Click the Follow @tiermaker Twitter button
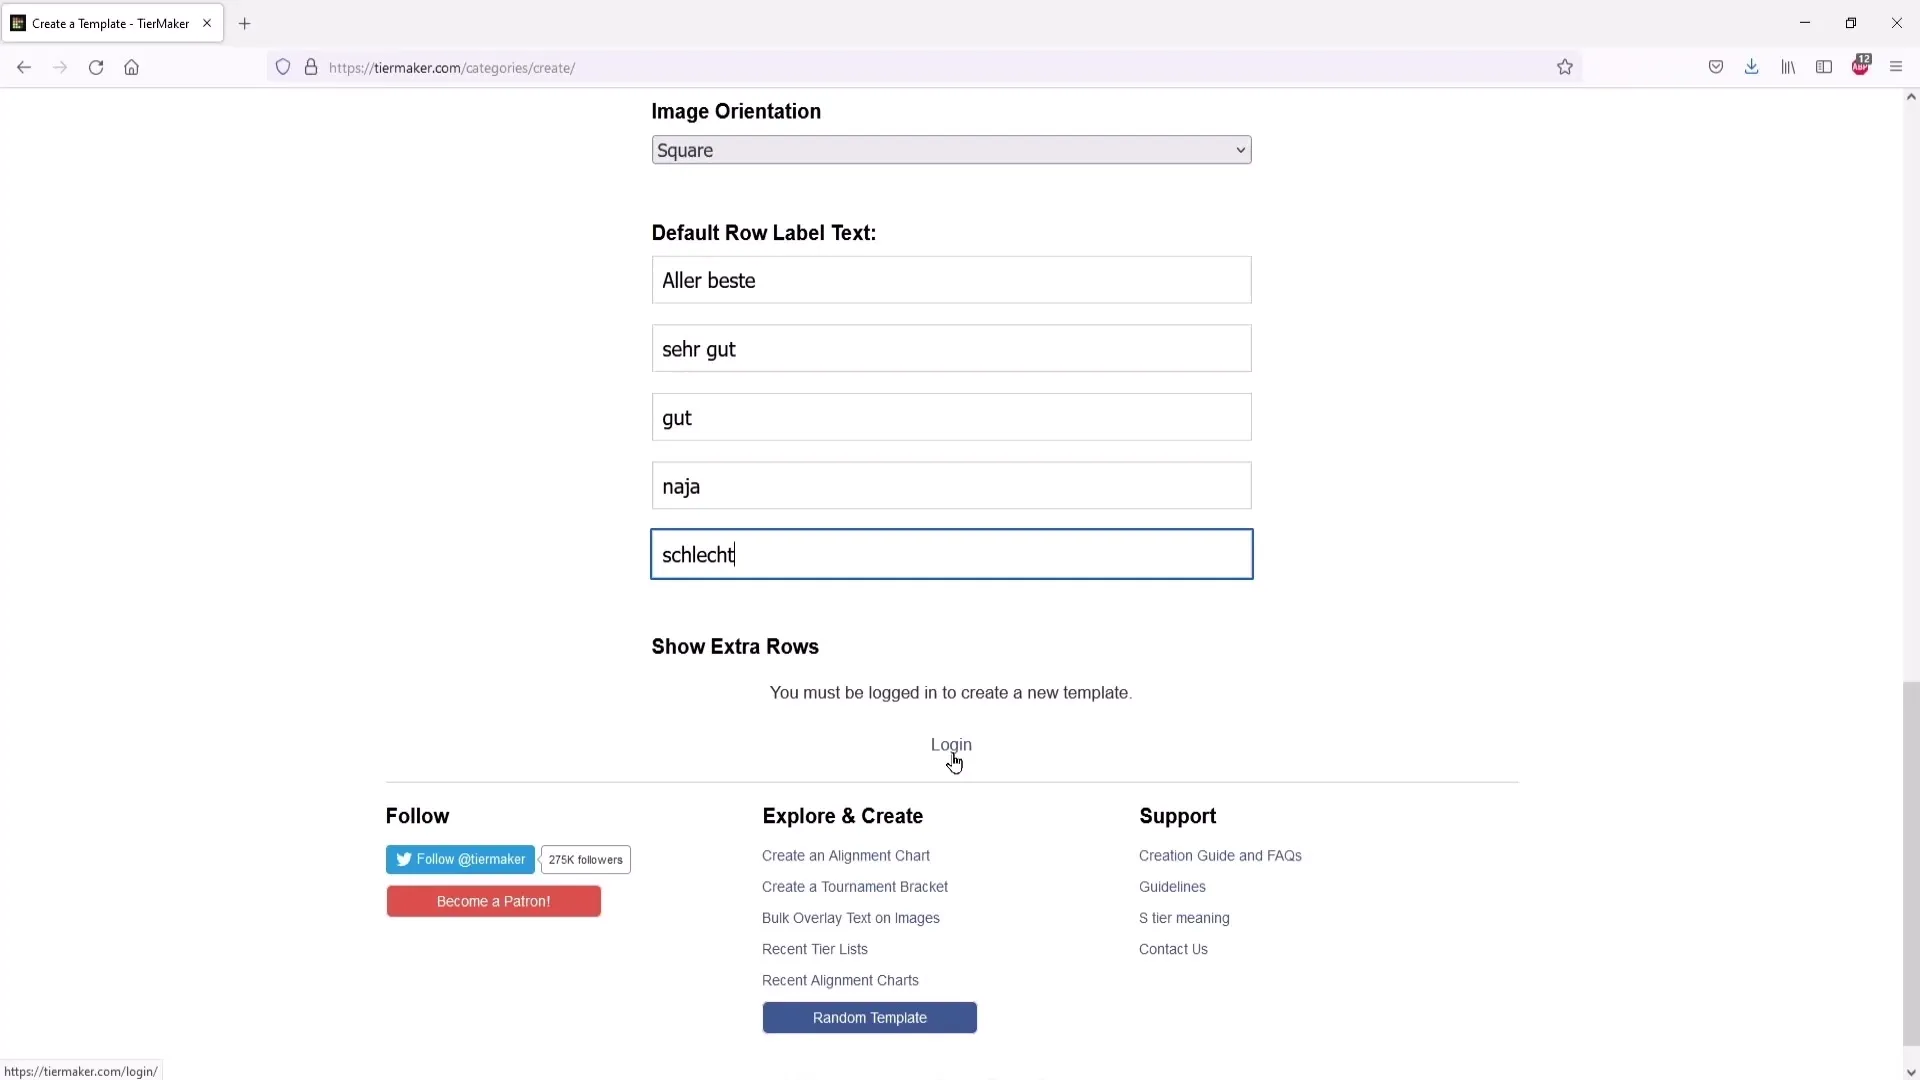The width and height of the screenshot is (1920, 1080). pyautogui.click(x=460, y=858)
